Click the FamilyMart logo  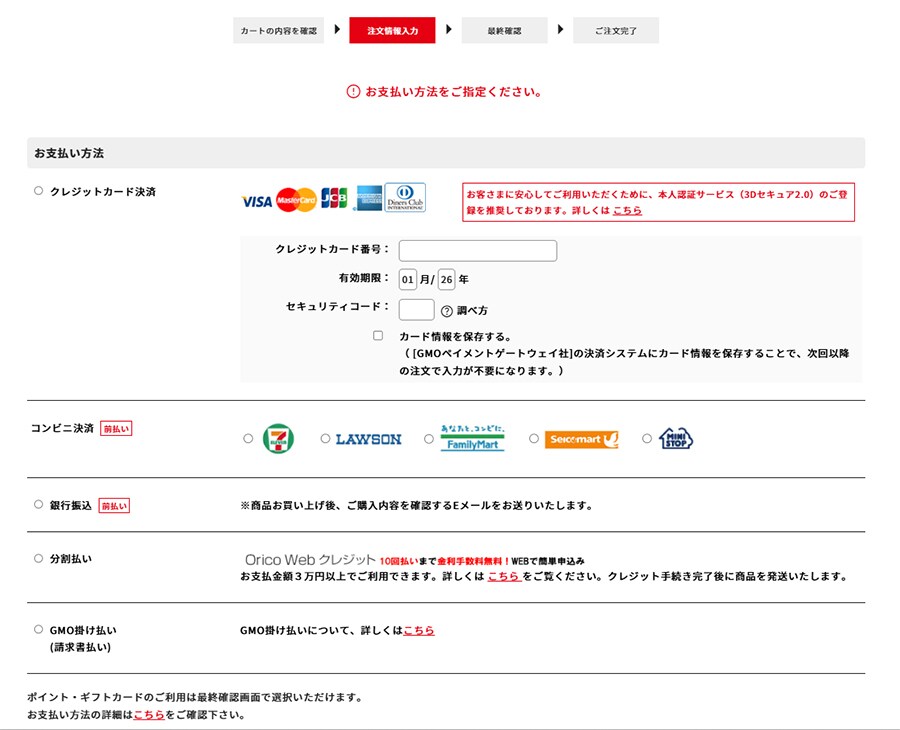tap(472, 438)
